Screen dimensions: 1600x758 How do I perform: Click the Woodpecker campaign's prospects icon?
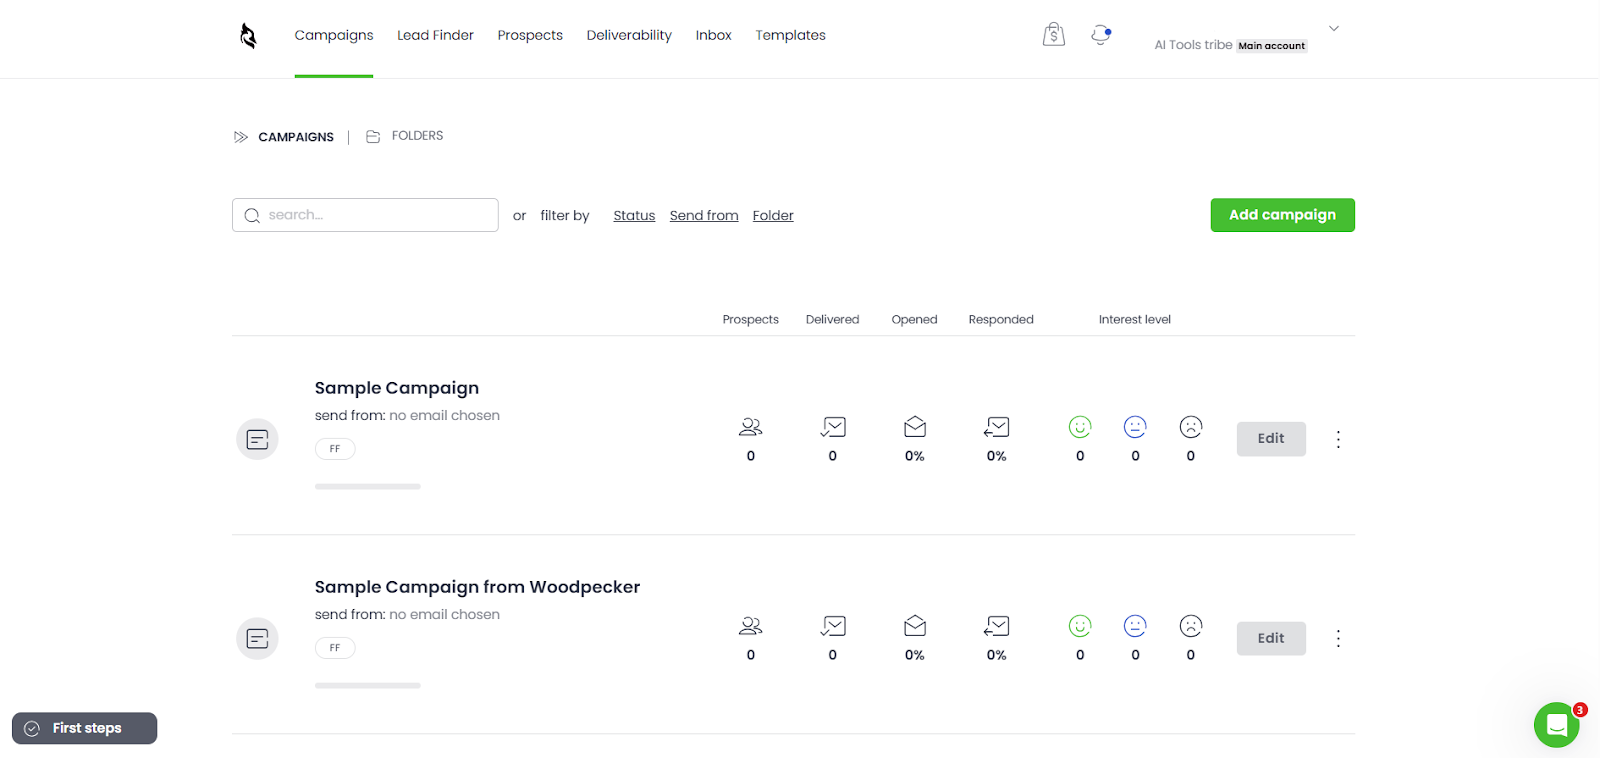point(750,626)
